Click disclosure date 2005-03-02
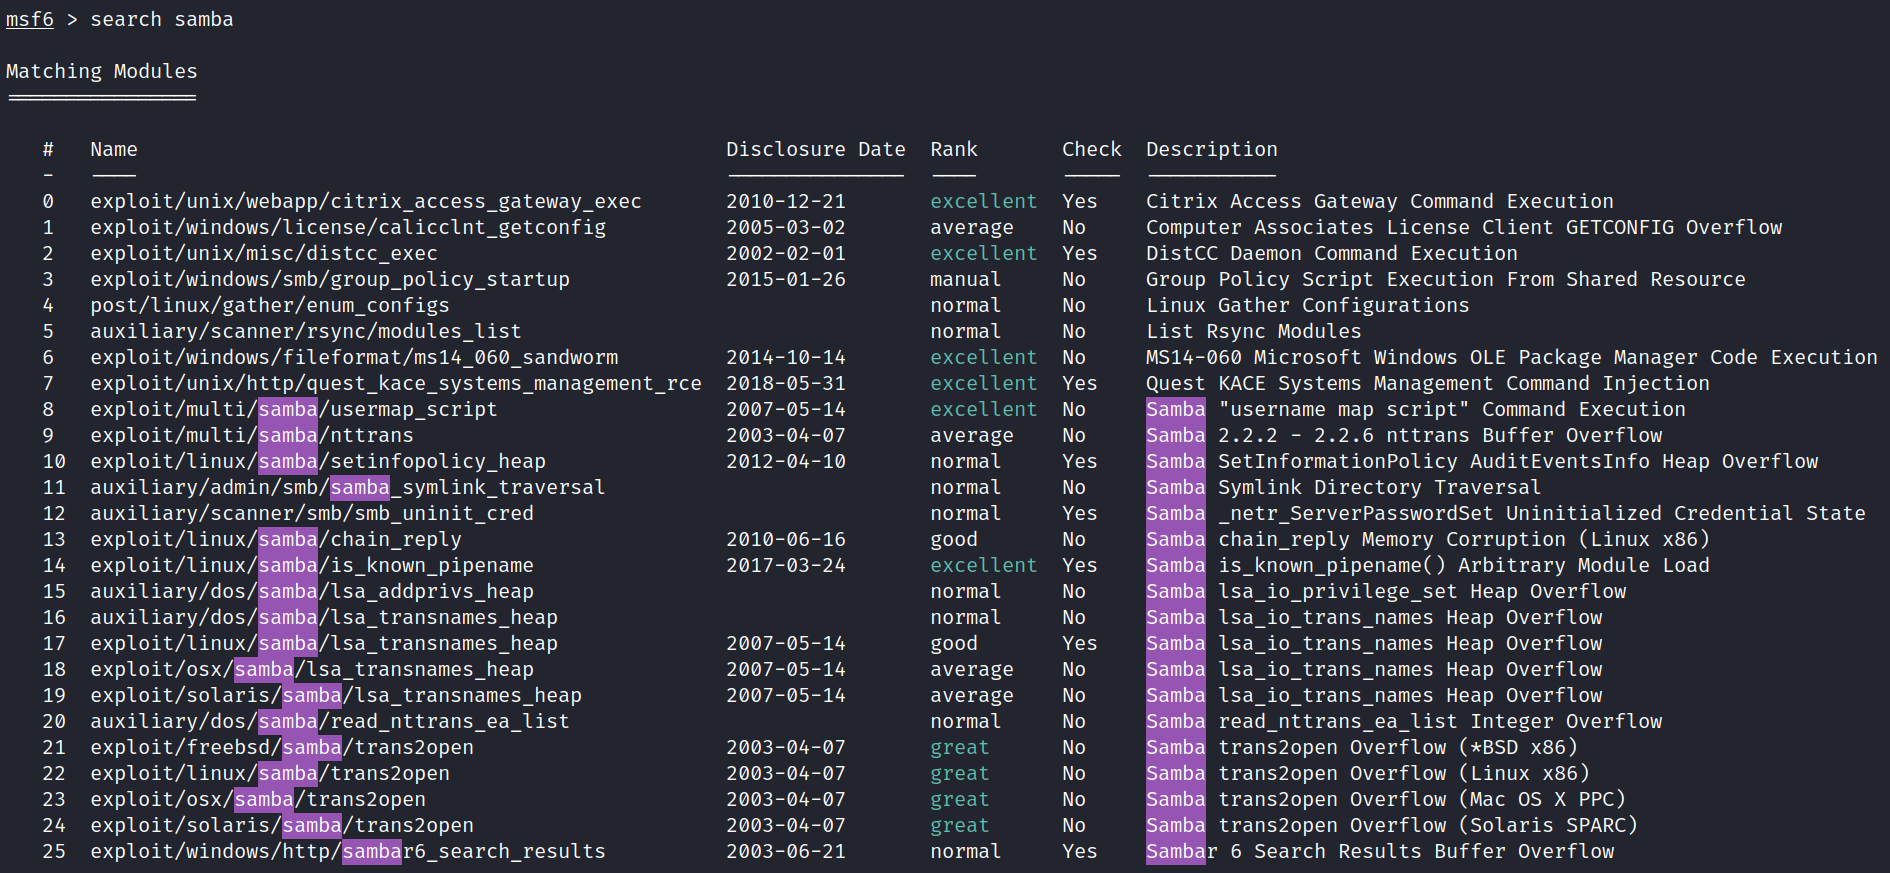Viewport: 1890px width, 873px height. (x=786, y=227)
